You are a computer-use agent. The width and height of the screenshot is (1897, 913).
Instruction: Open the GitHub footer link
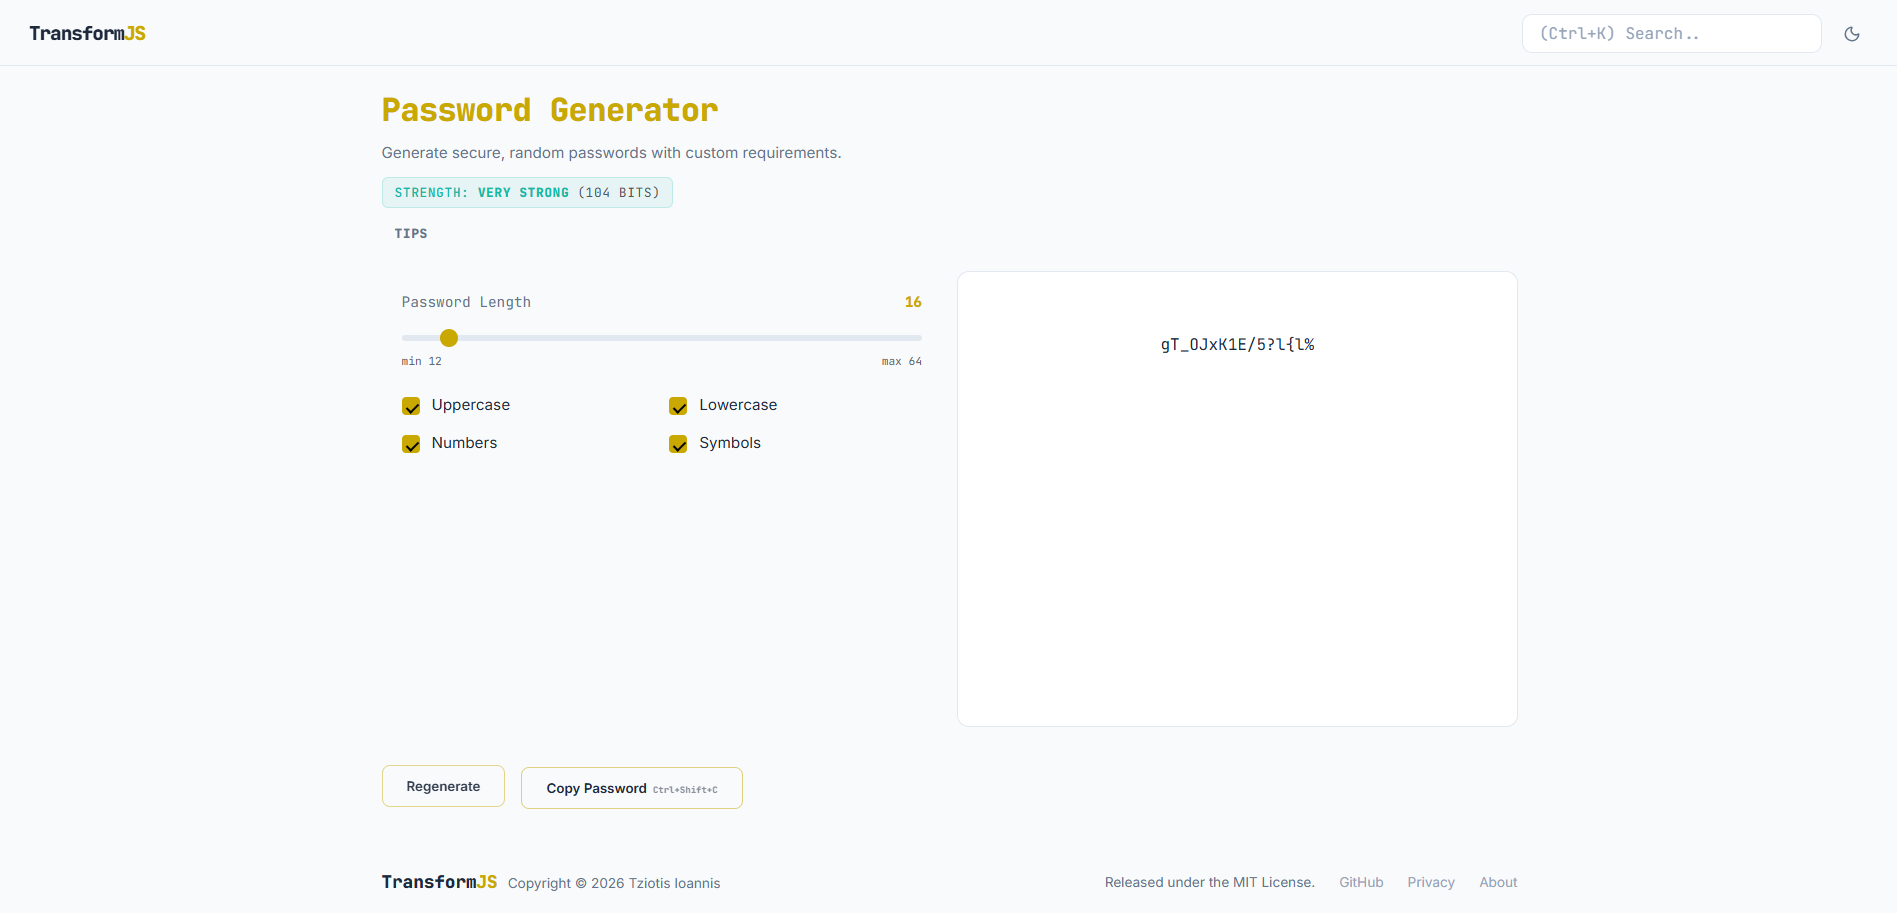coord(1361,882)
